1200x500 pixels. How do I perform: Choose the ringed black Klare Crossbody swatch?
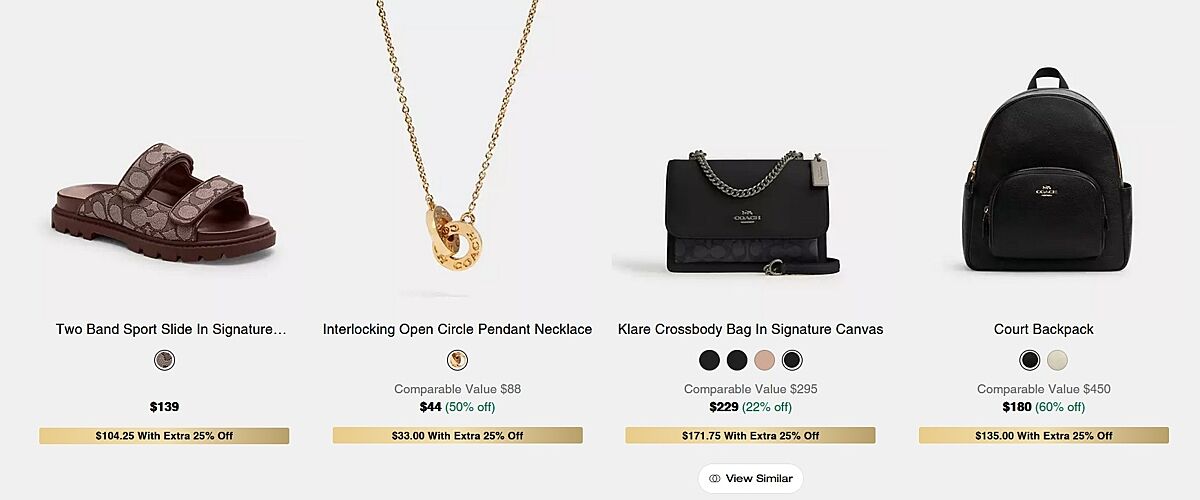(792, 360)
